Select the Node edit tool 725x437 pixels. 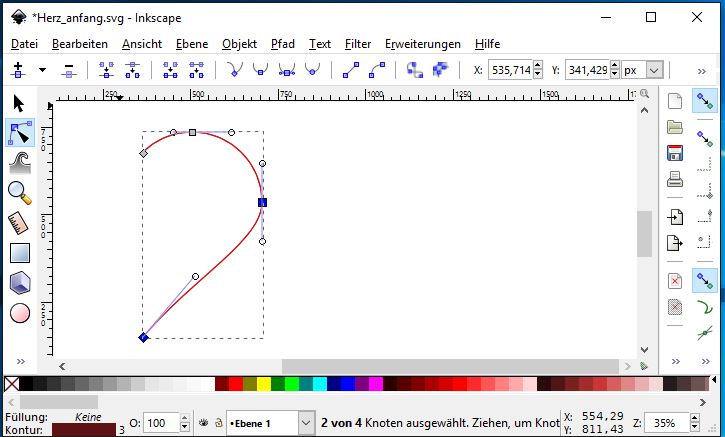click(19, 132)
